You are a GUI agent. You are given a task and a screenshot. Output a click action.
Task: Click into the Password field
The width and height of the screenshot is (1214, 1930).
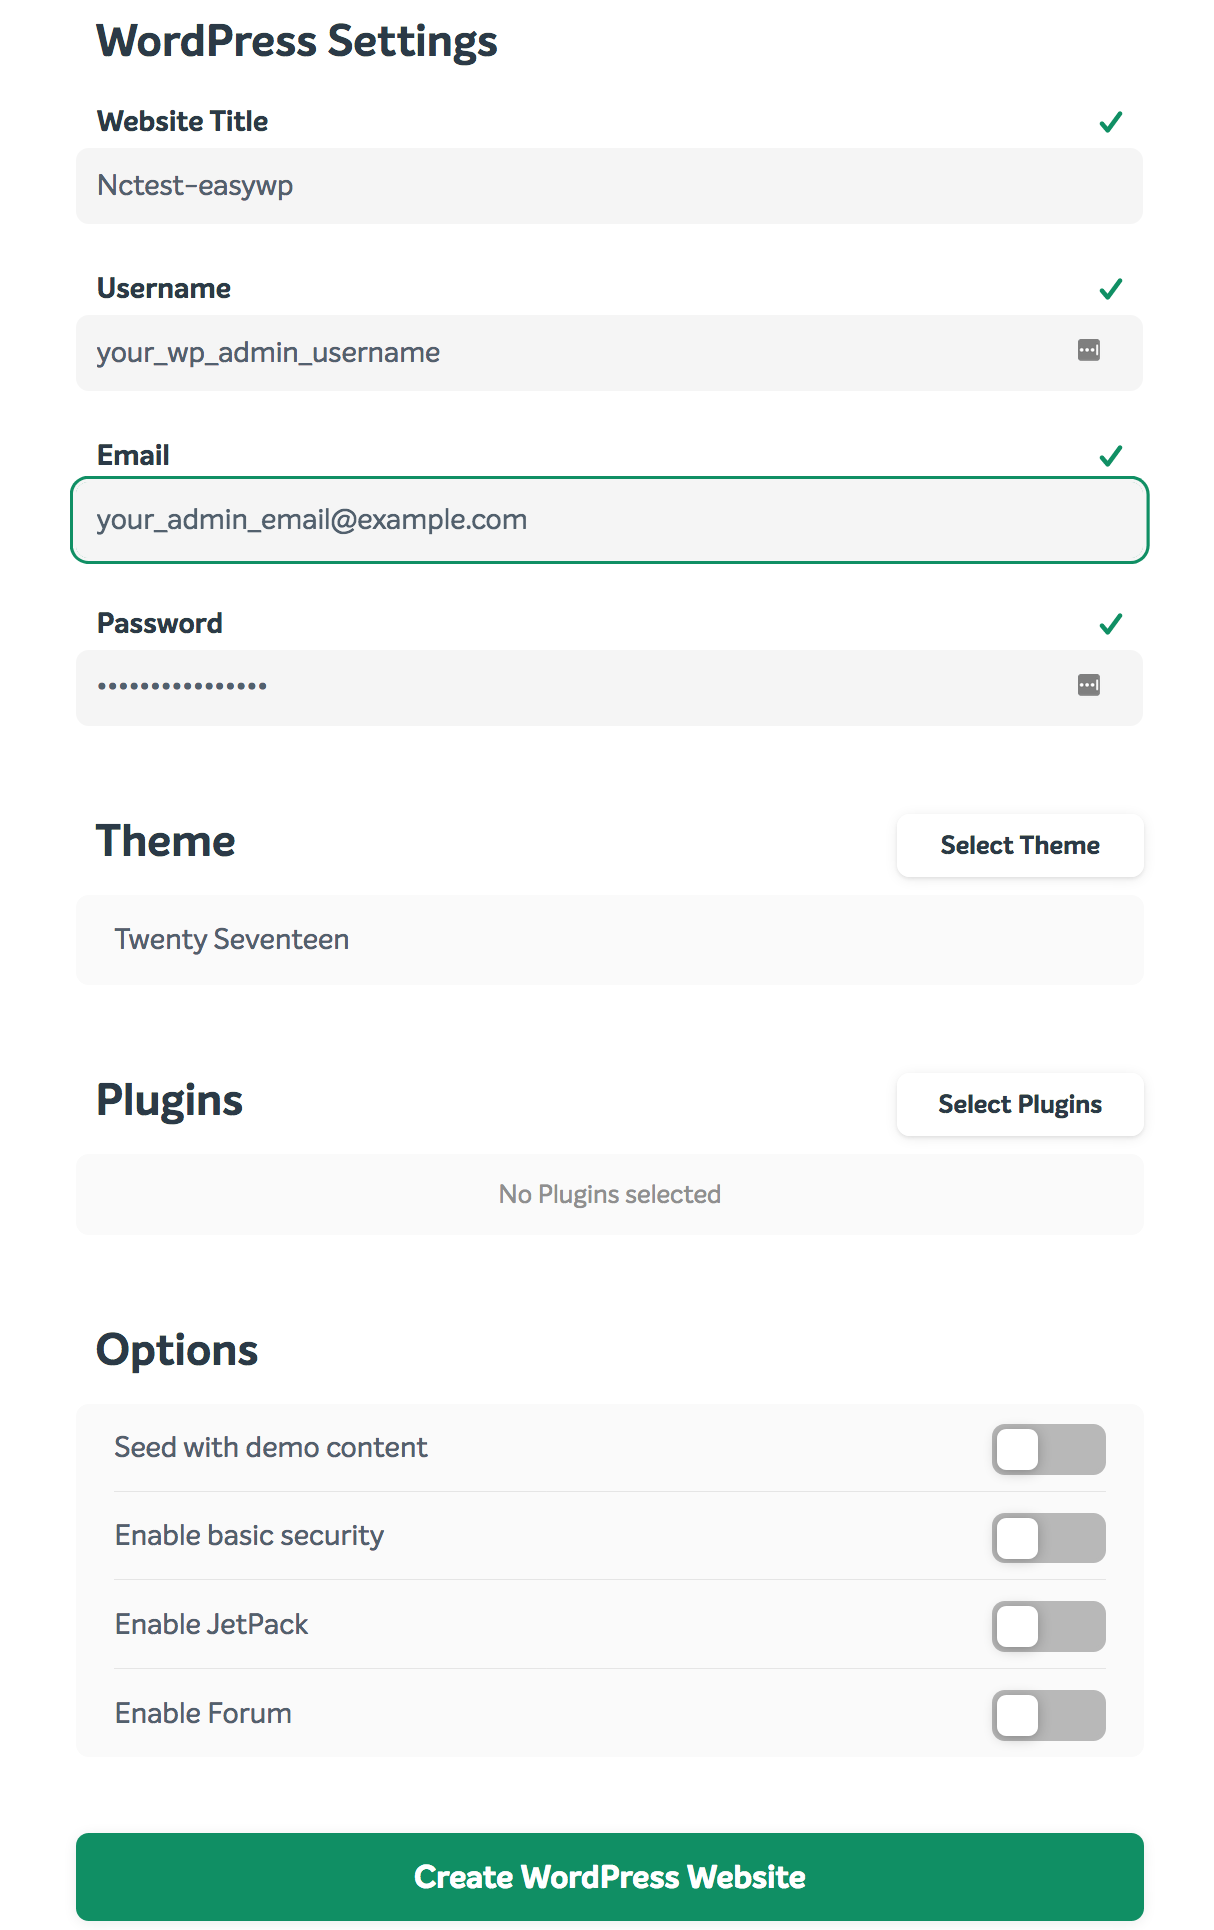610,688
